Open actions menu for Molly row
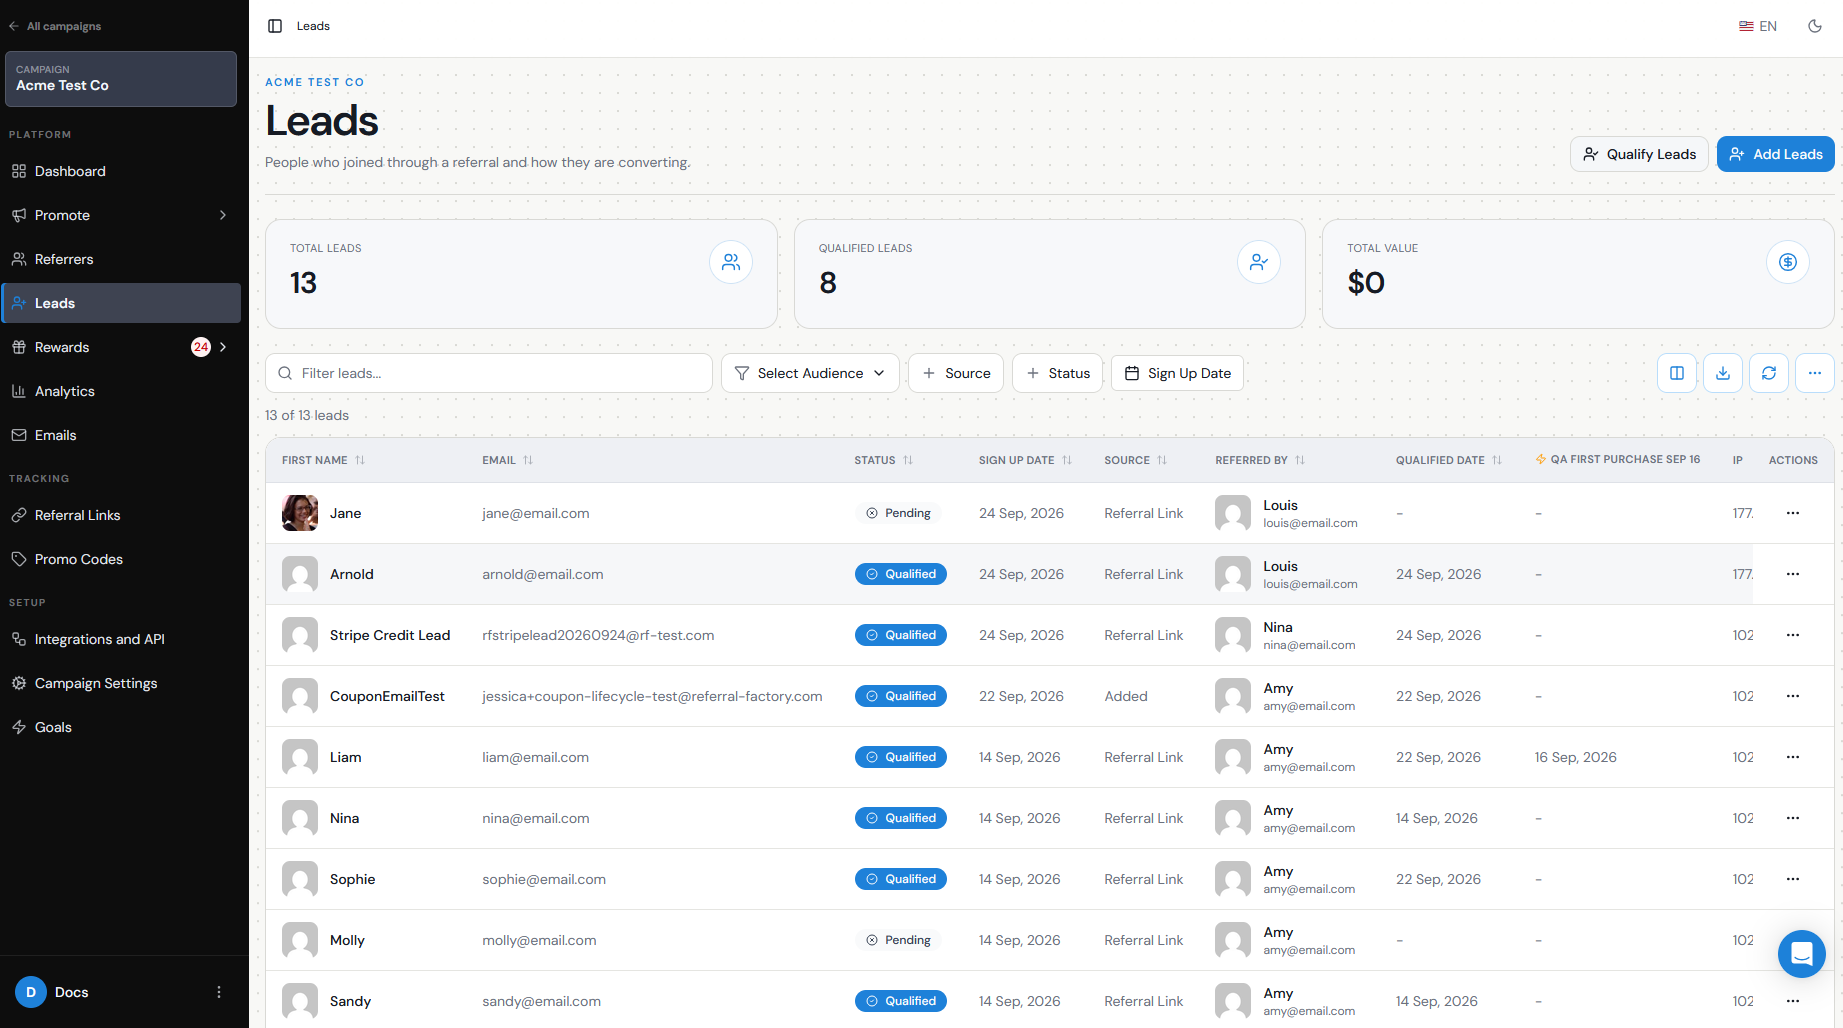 point(1793,940)
